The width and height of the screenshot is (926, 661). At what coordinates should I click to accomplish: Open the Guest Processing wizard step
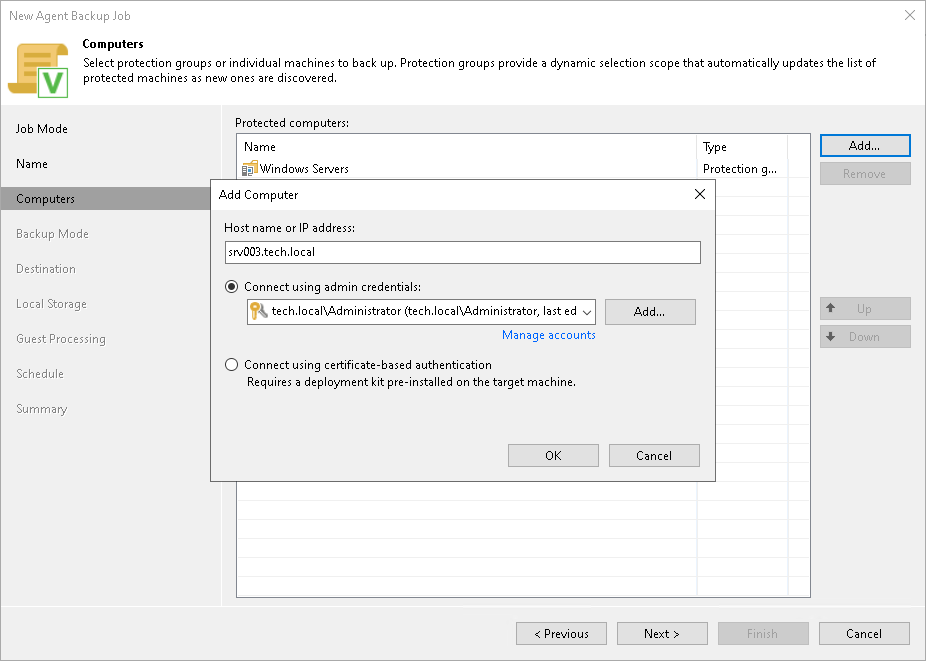click(61, 339)
